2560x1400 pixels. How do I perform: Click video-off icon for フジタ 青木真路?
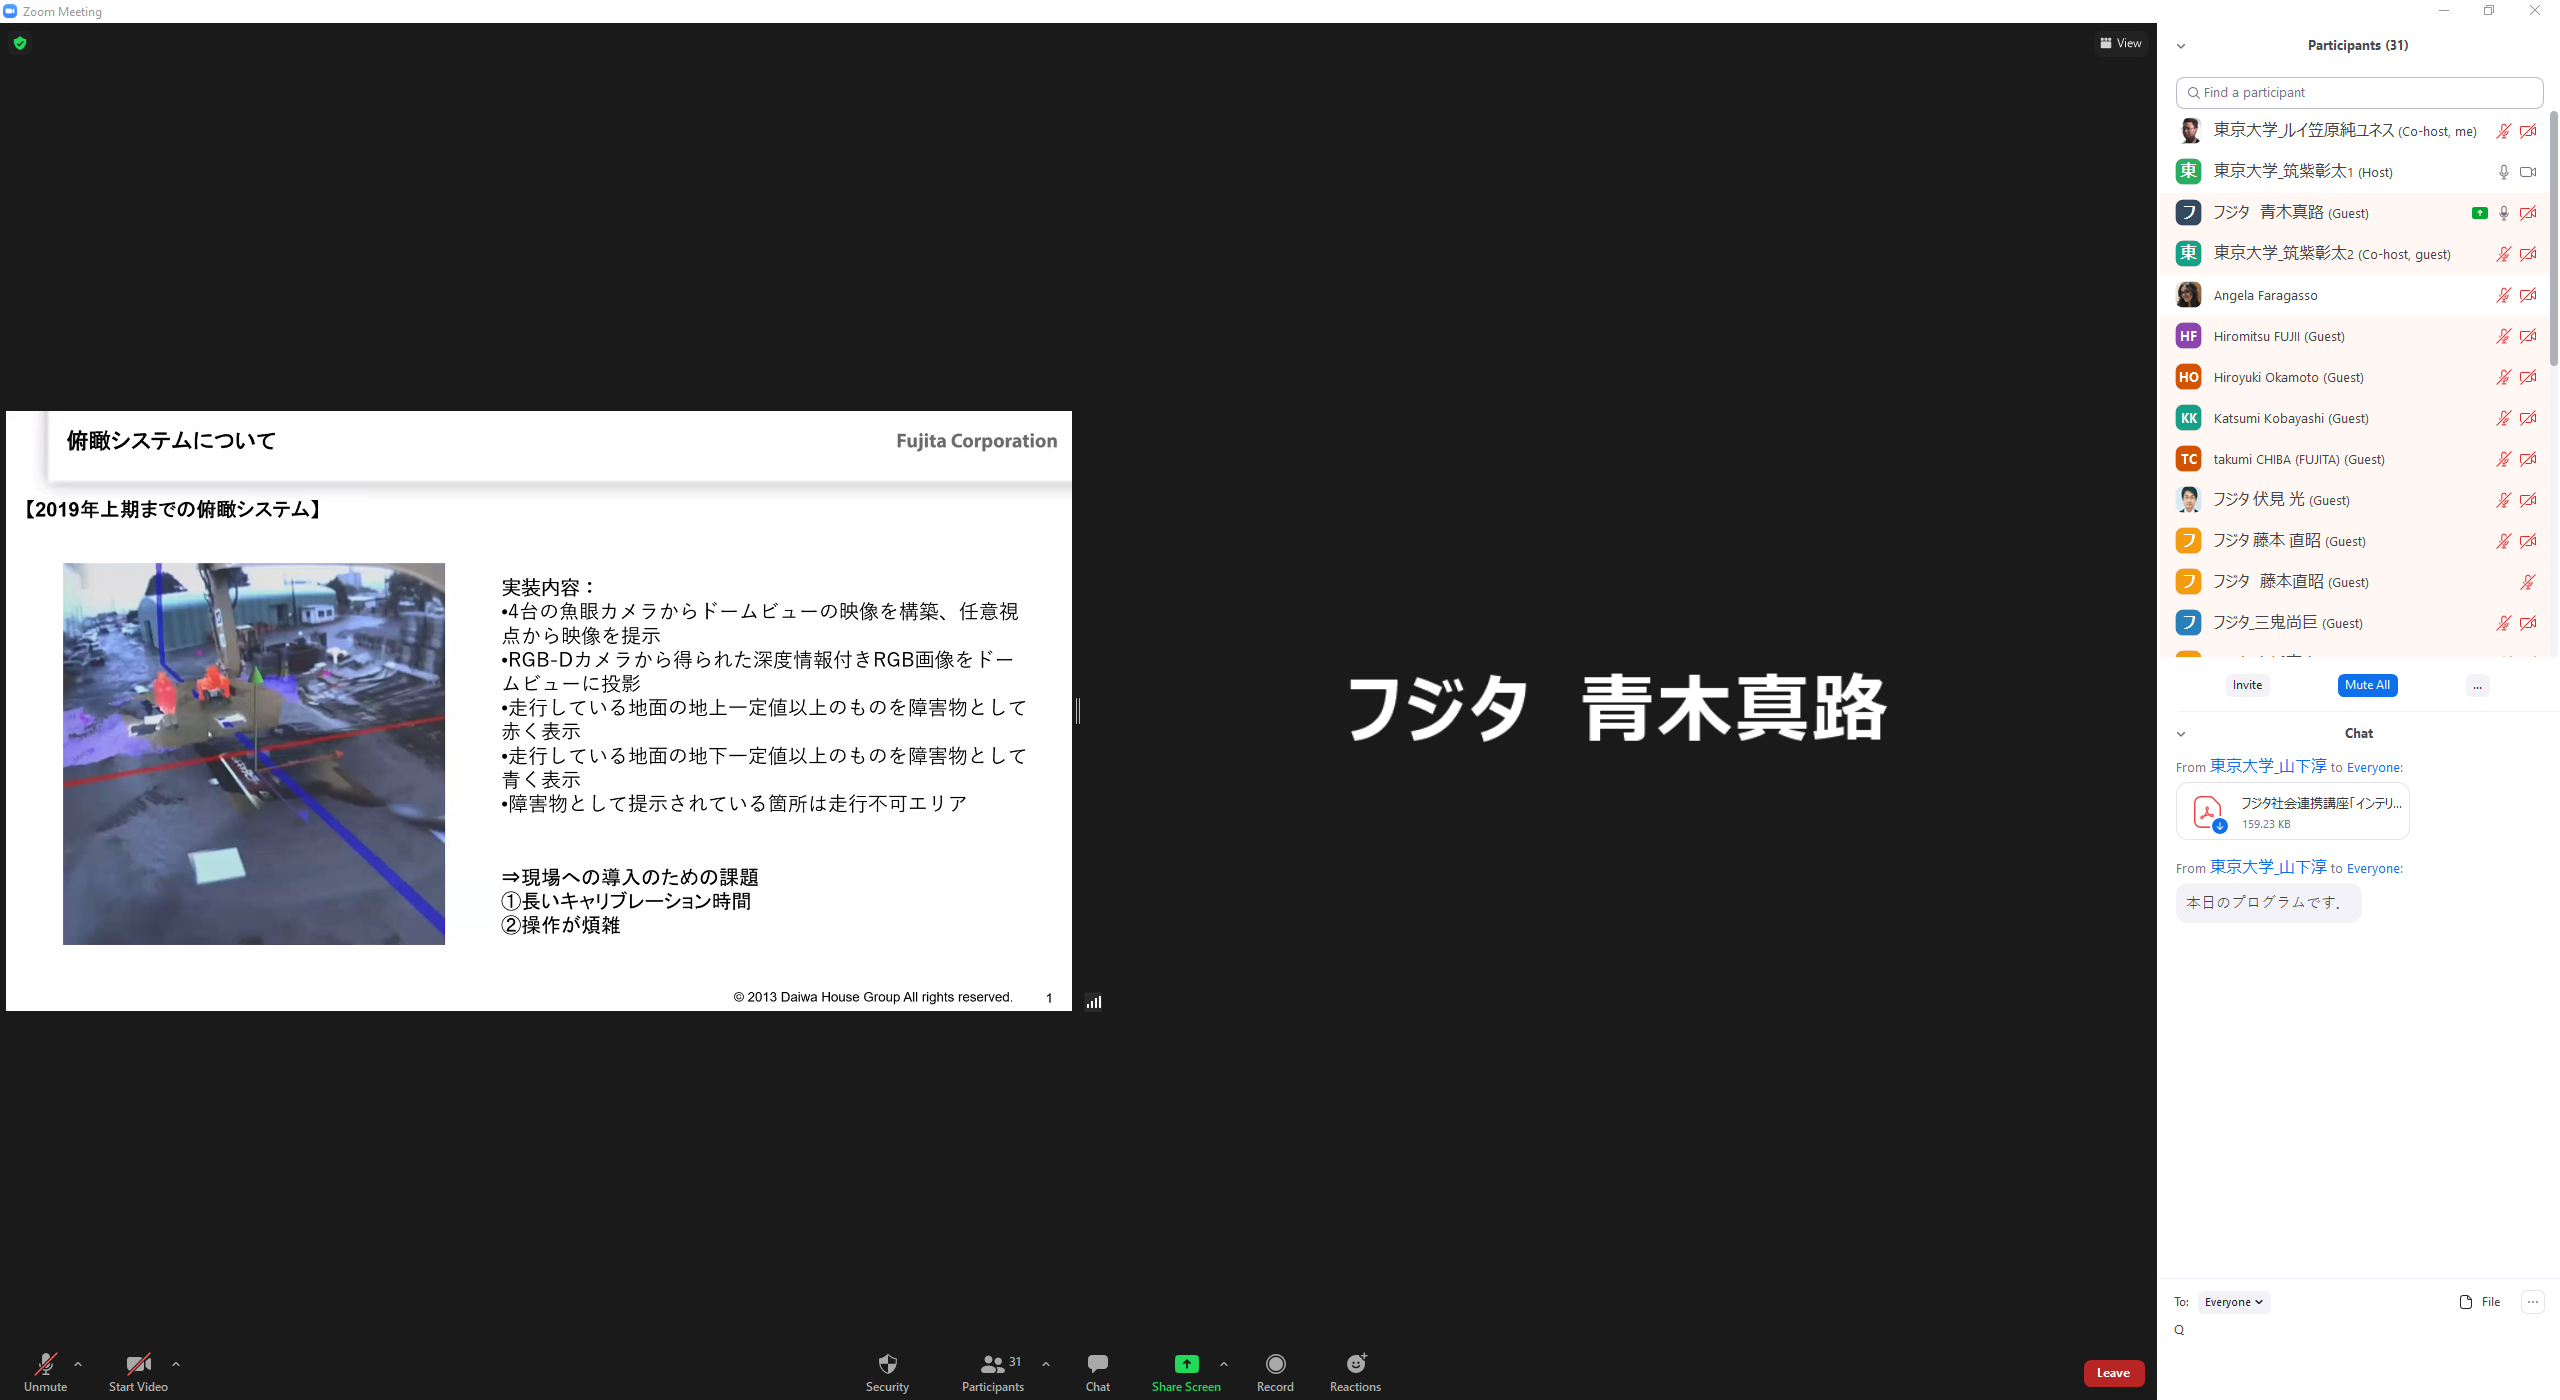(x=2528, y=213)
